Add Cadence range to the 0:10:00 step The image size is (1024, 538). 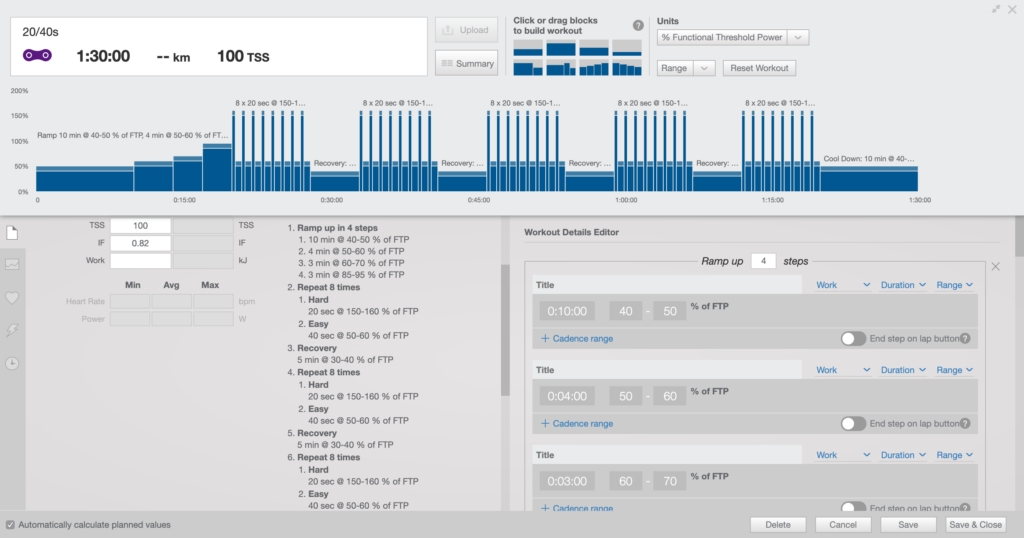pos(577,338)
